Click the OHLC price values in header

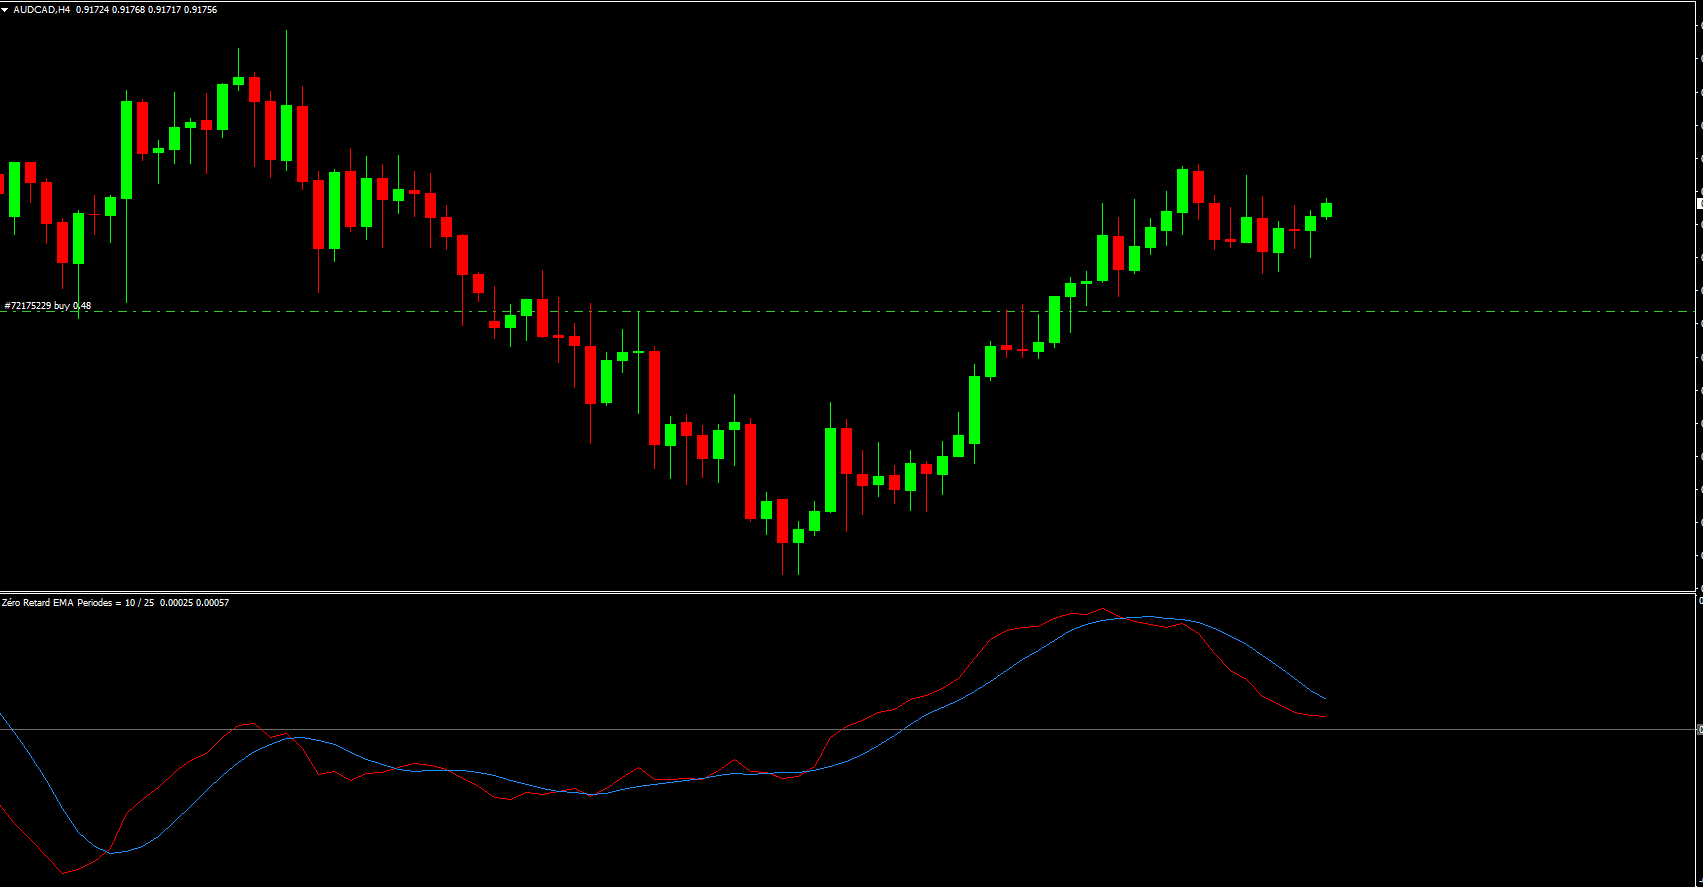pos(146,10)
